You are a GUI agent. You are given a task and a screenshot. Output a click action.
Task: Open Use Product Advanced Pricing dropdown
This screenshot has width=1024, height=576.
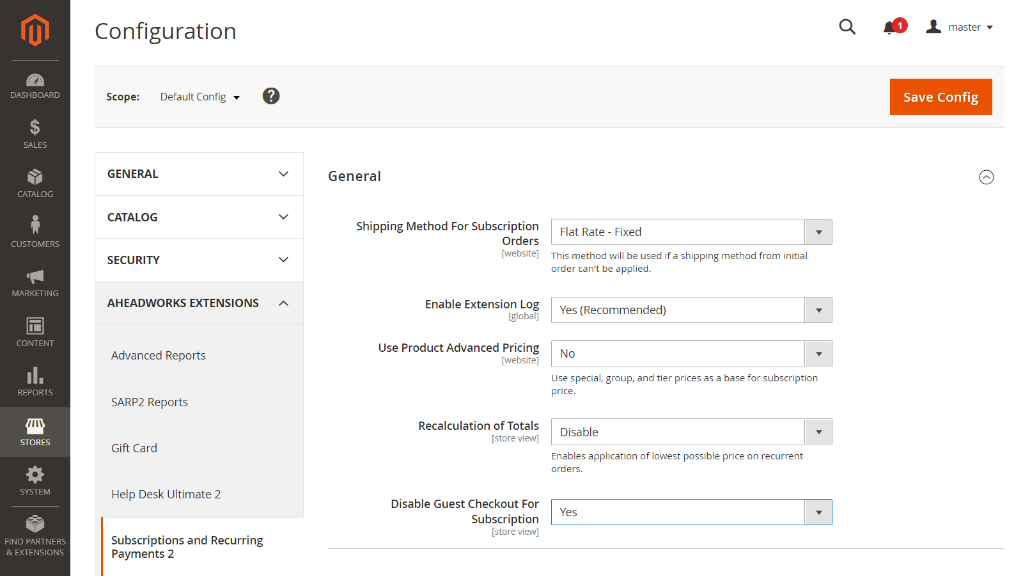692,353
